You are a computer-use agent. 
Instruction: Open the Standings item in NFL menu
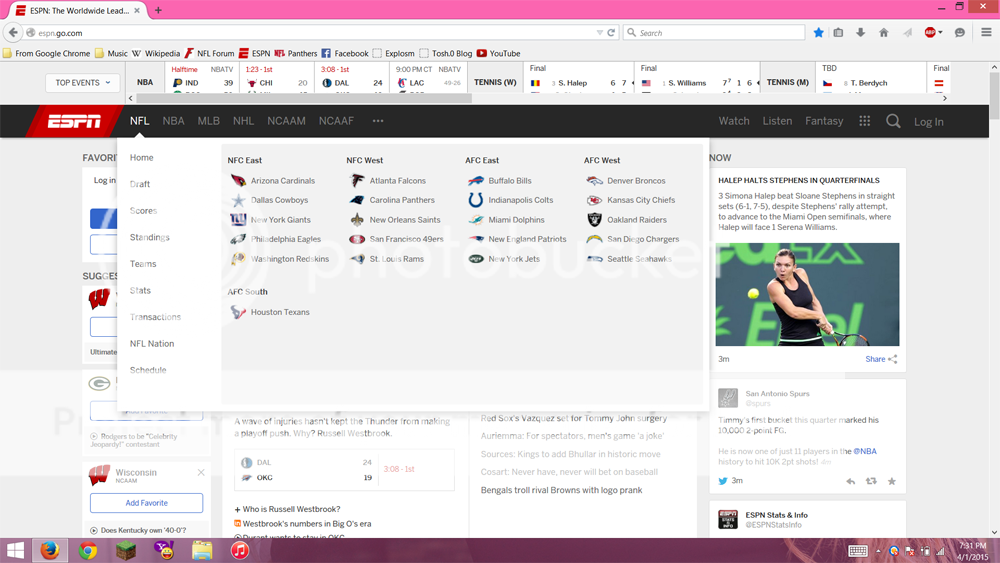(150, 237)
